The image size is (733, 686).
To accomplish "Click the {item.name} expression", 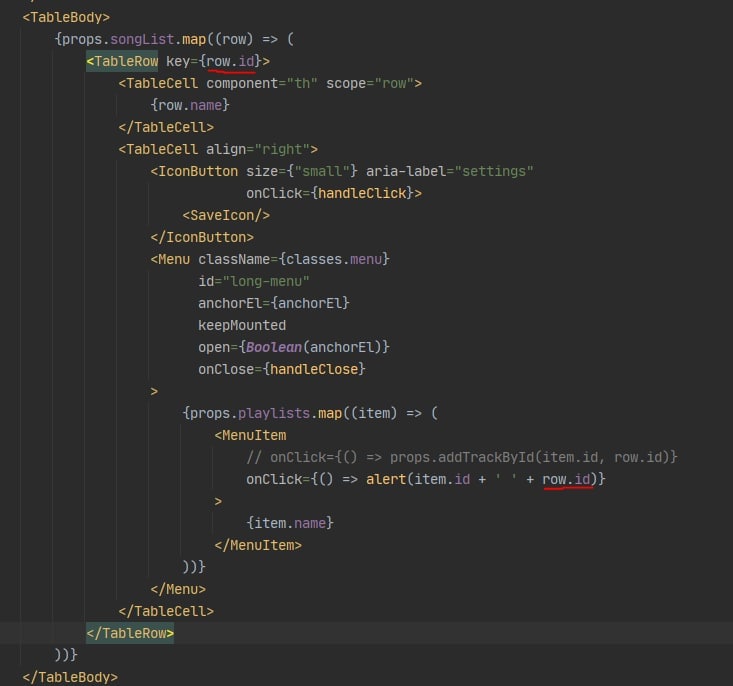I will pos(290,523).
